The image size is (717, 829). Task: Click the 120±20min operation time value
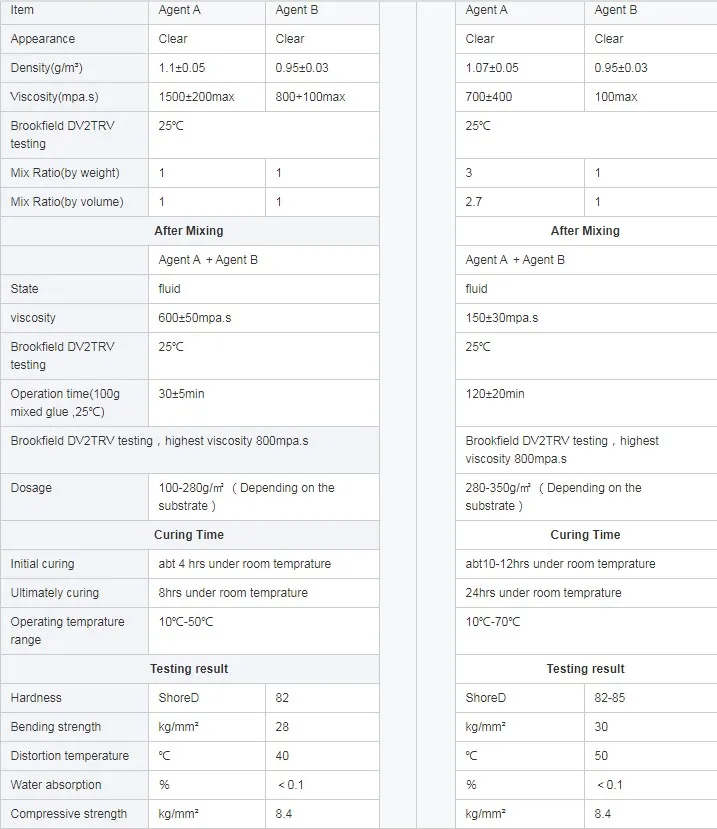coord(495,394)
